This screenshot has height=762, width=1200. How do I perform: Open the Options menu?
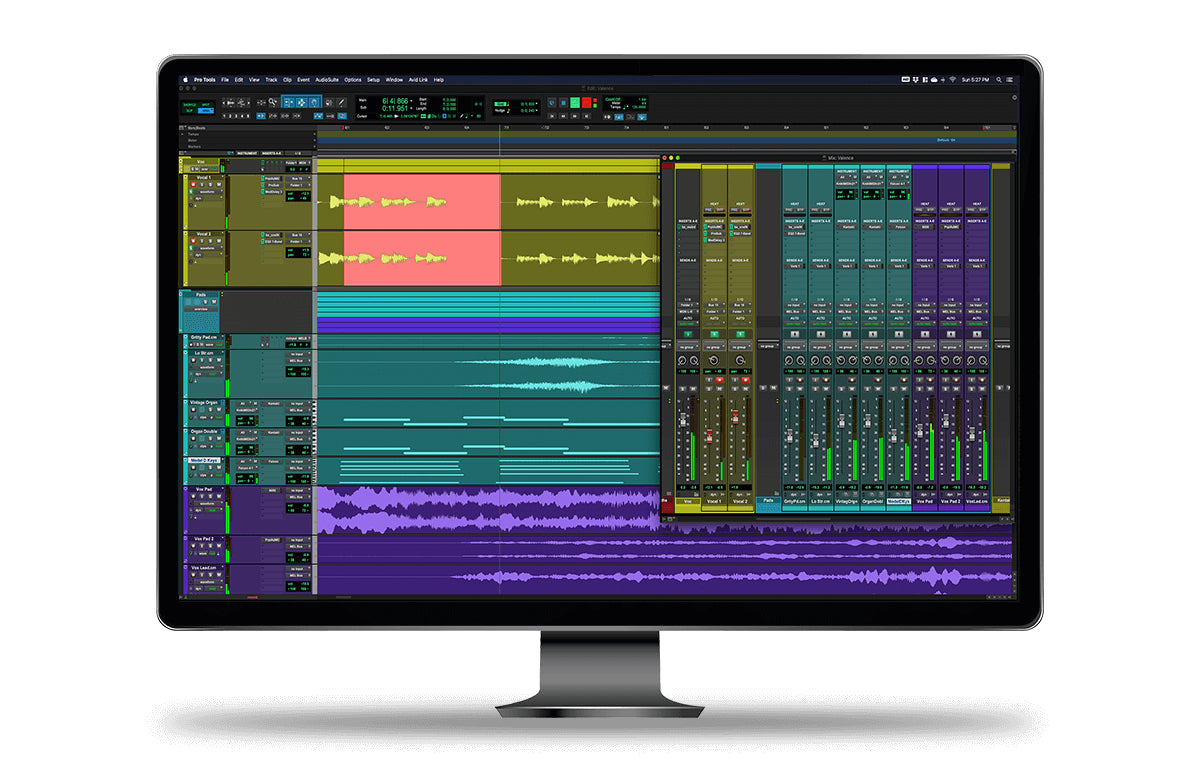tap(352, 80)
